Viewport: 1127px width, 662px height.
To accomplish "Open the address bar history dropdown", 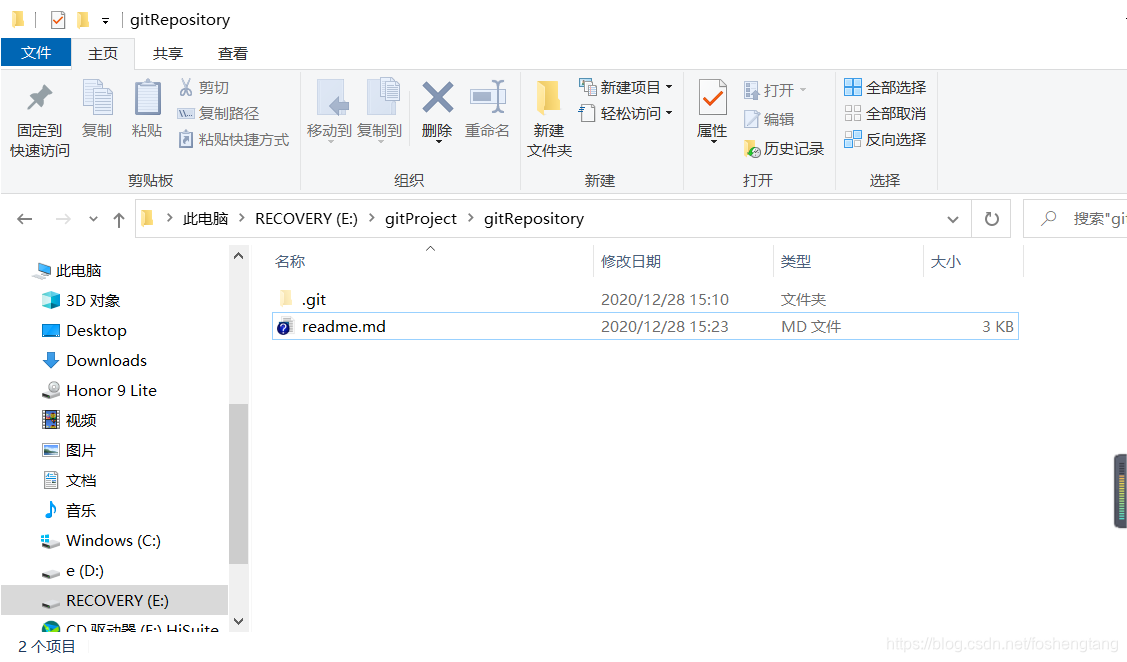I will (953, 219).
